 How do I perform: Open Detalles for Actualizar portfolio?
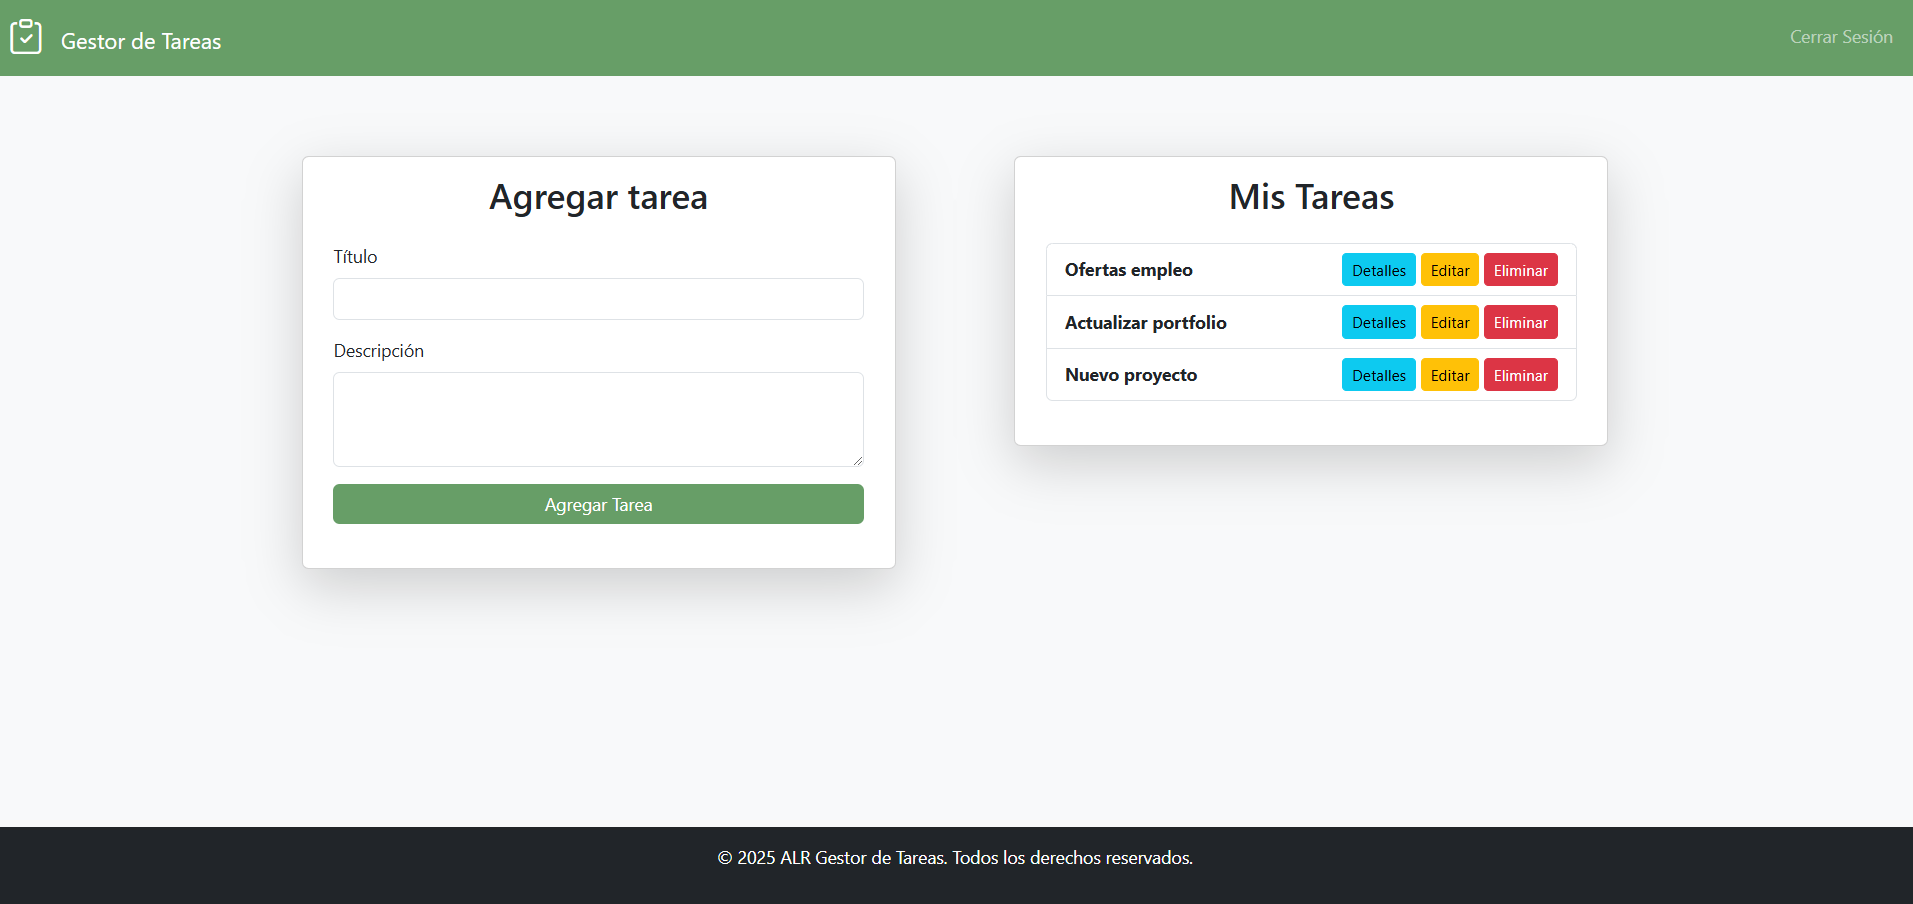(x=1378, y=323)
